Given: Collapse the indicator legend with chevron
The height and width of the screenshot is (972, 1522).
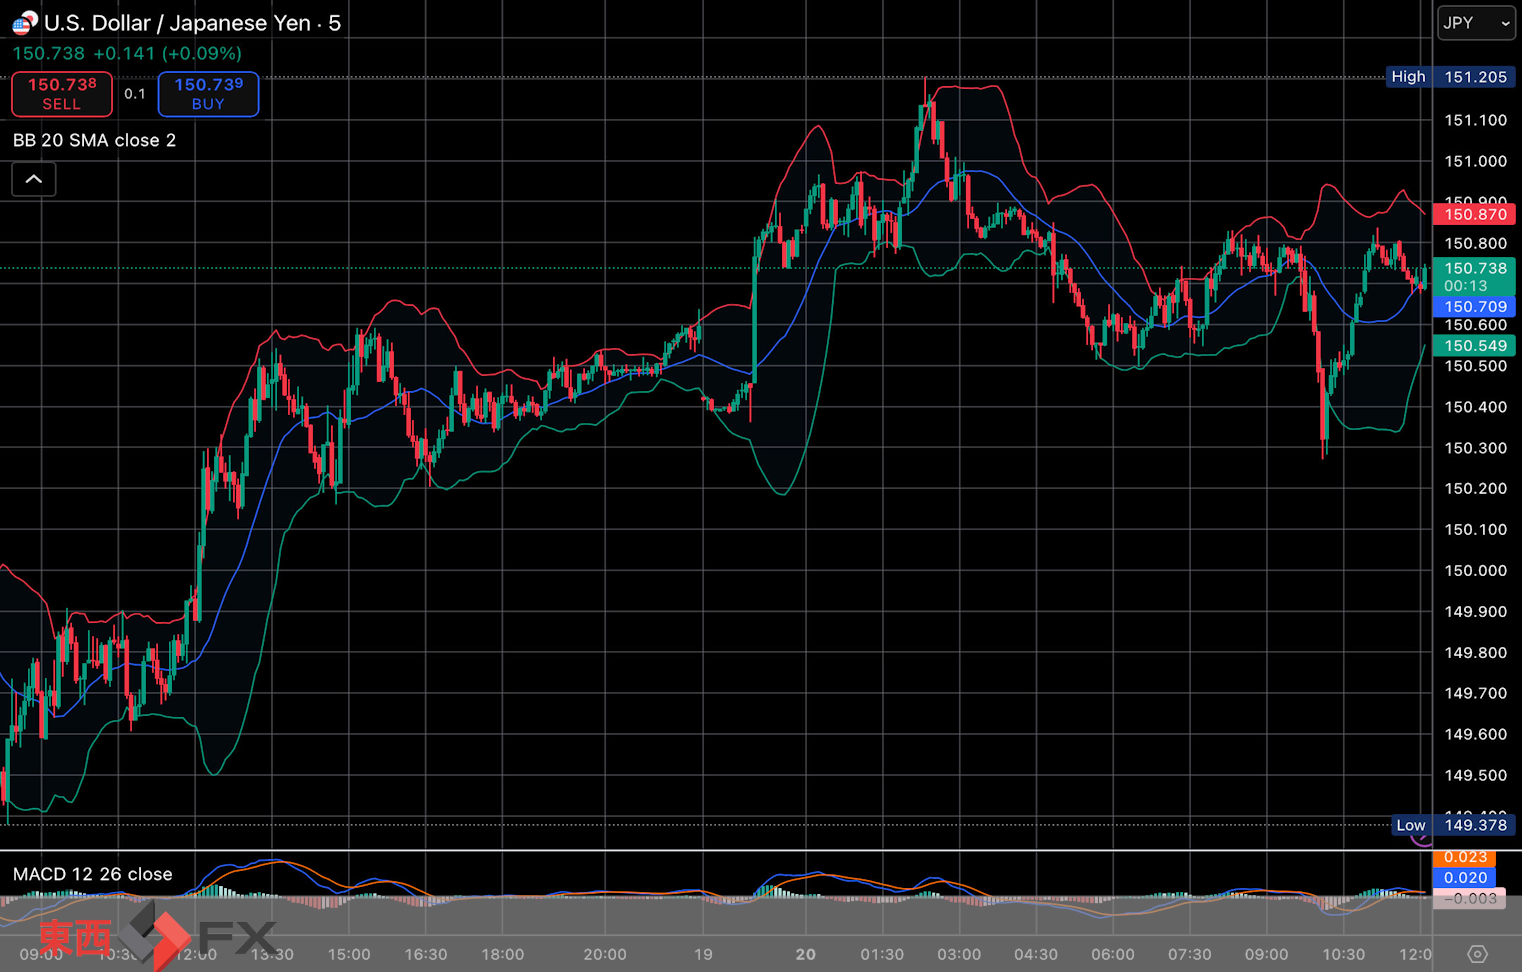Looking at the screenshot, I should pos(34,180).
